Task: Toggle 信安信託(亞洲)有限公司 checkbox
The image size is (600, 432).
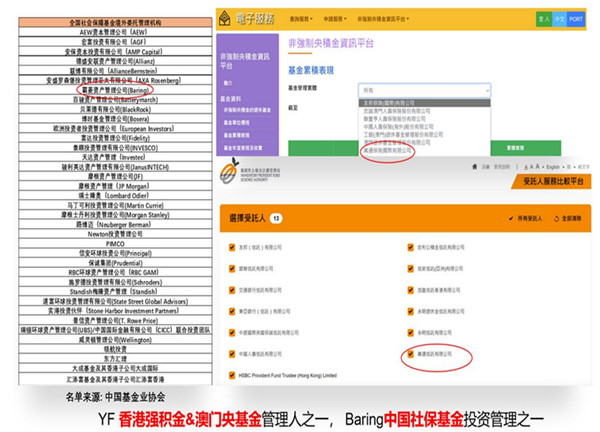Action: pos(411,269)
